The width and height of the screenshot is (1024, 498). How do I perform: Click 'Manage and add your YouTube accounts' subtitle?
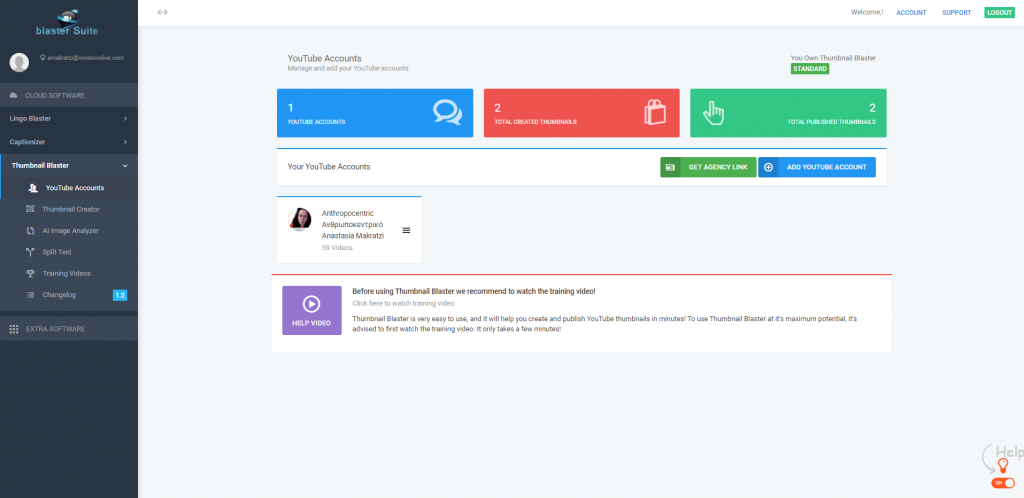348,68
